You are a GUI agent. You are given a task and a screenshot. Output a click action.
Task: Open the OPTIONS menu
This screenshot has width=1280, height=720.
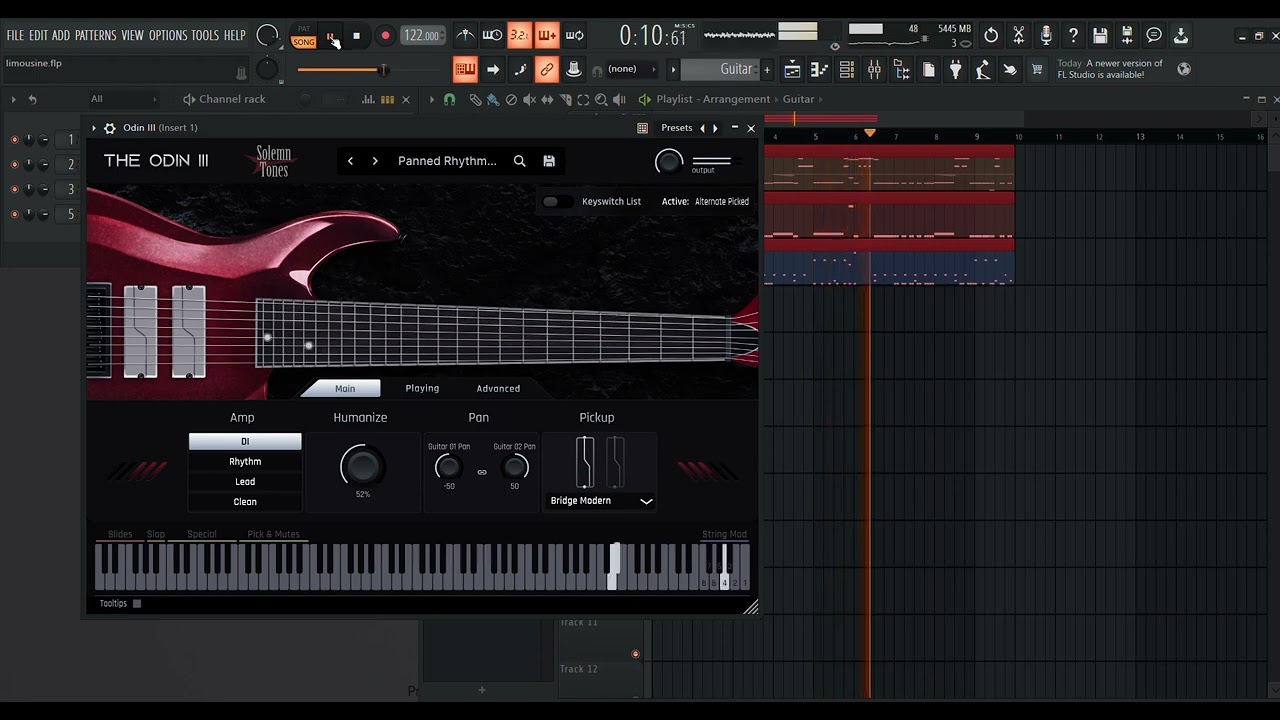click(168, 36)
